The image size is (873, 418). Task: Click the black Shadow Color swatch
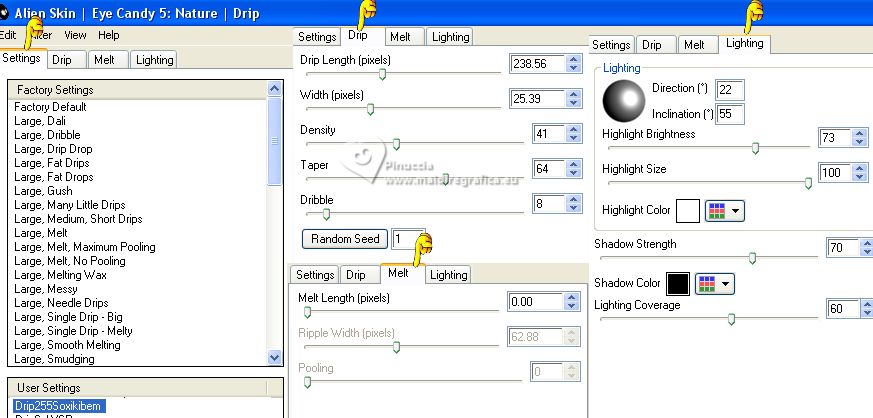tap(678, 284)
